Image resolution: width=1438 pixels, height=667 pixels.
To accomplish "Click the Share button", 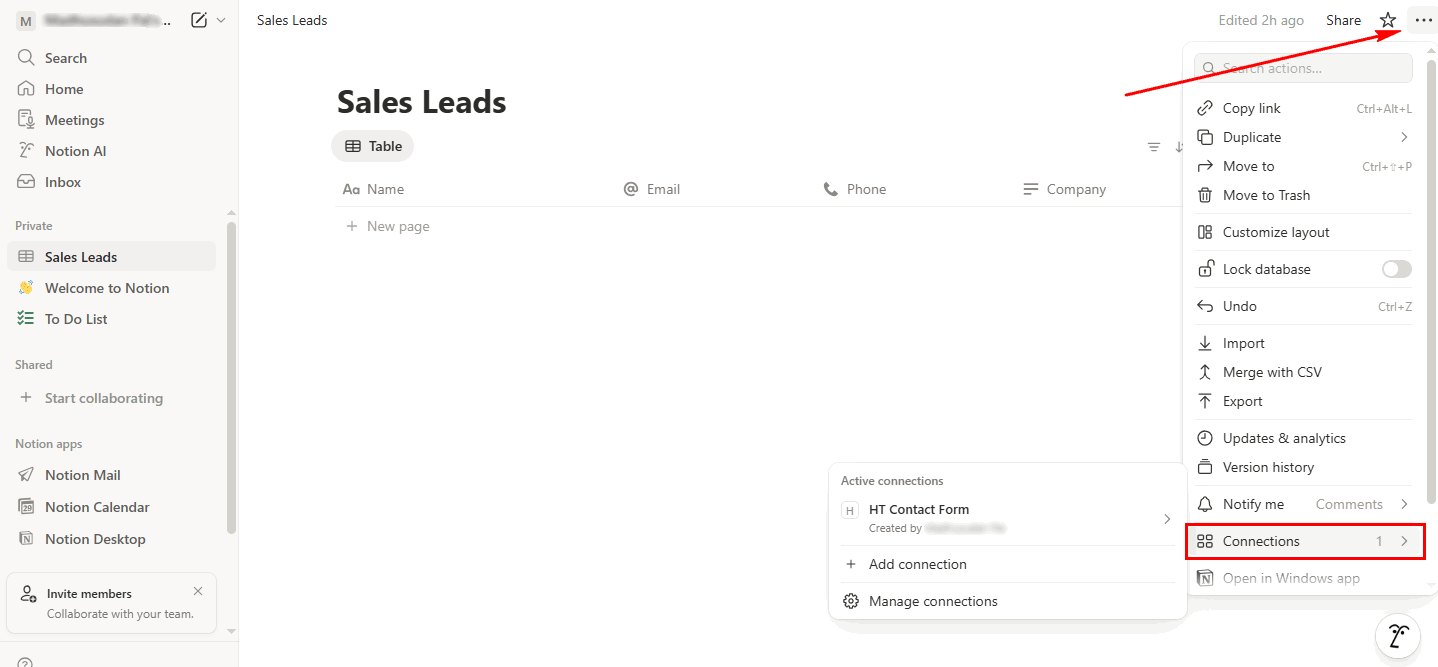I will pos(1343,19).
